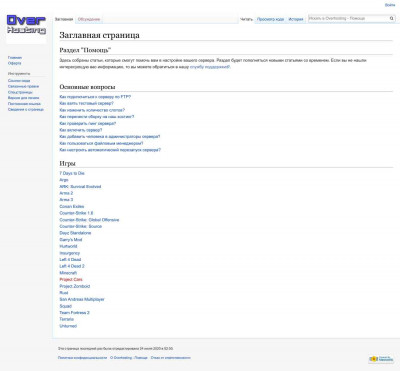Open the Squad link
This screenshot has height=371, width=400.
[66, 306]
